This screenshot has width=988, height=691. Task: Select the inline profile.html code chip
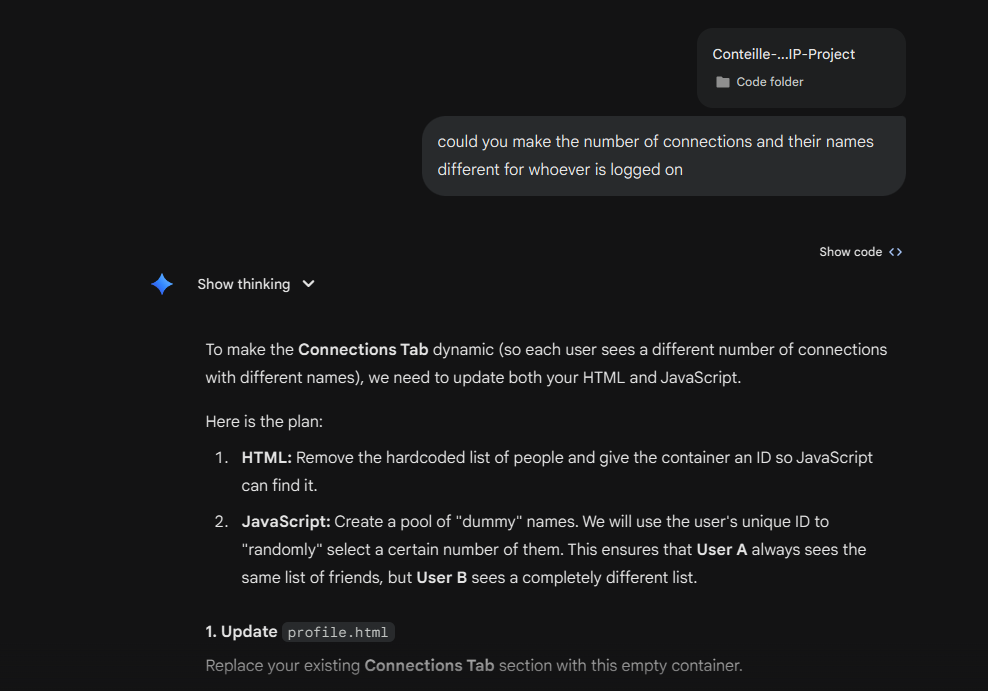[338, 632]
